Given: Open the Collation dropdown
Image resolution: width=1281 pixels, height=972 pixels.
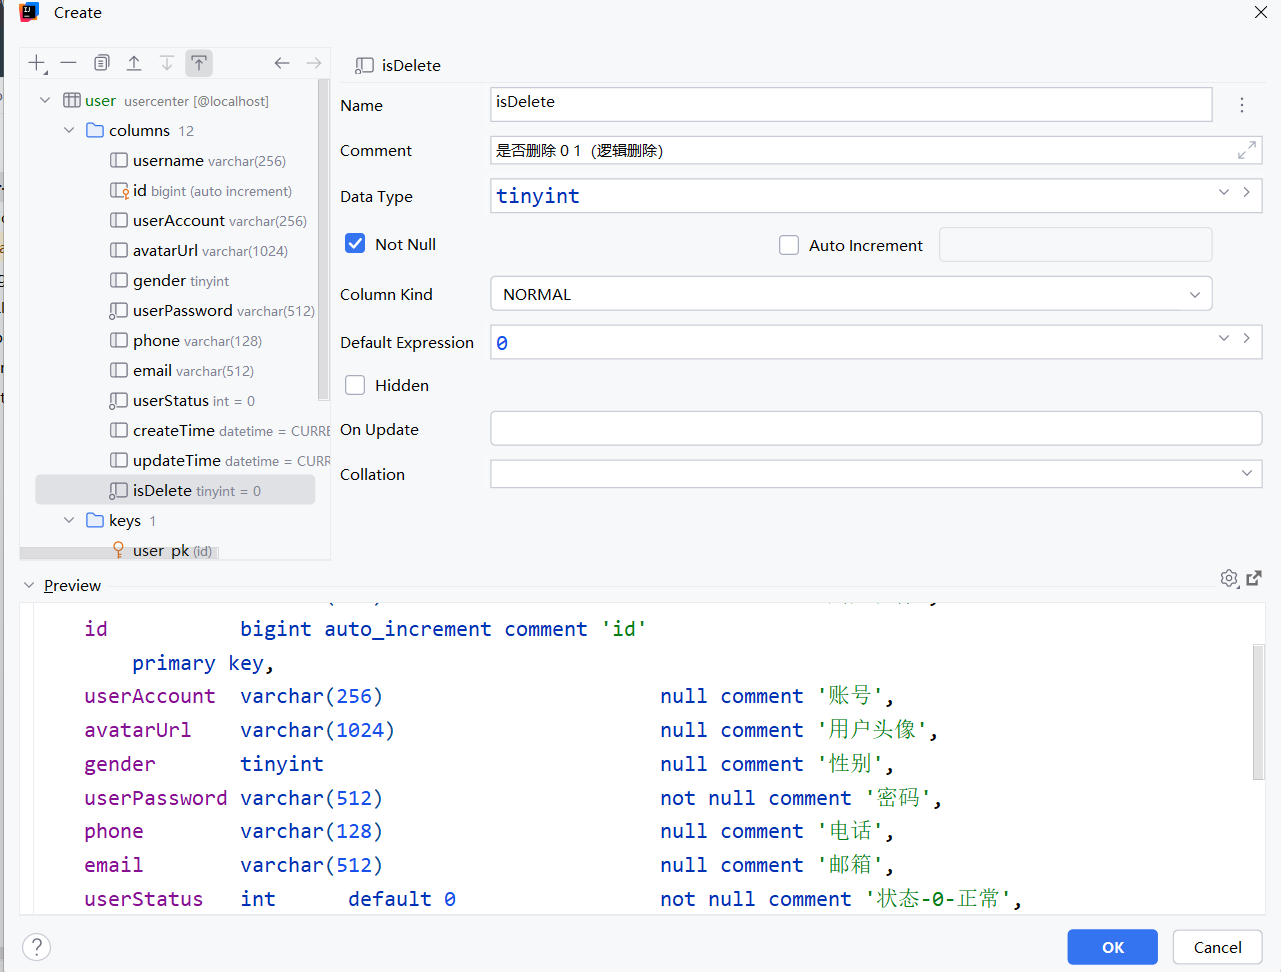Looking at the screenshot, I should tap(875, 474).
